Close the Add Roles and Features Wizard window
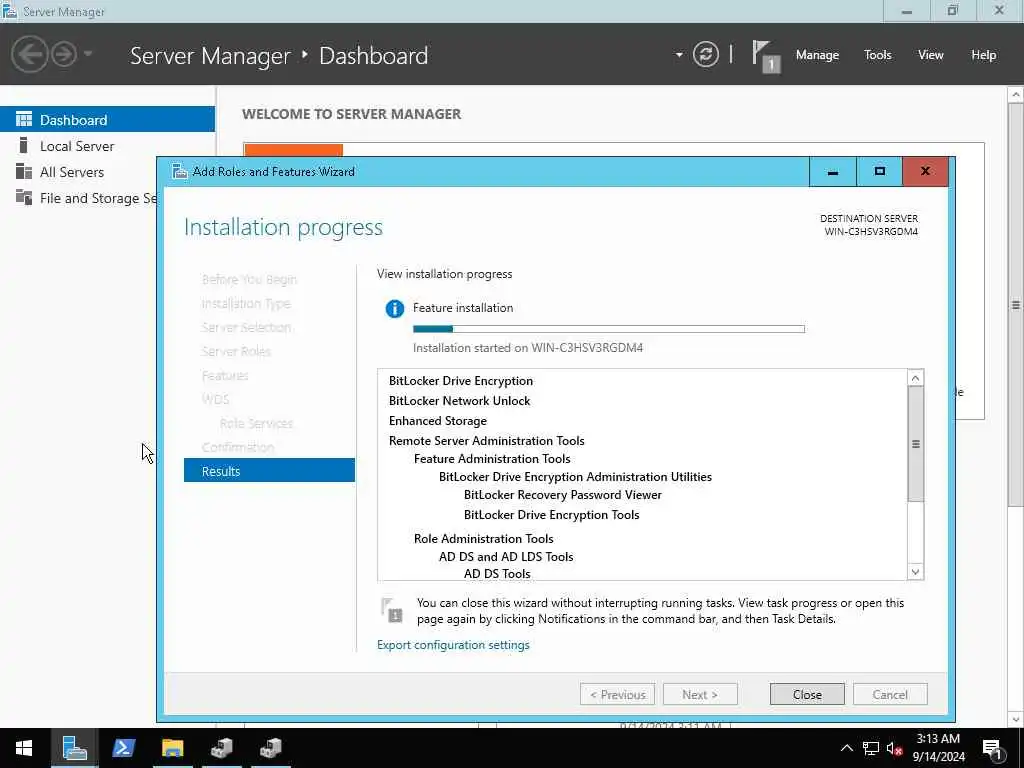Screen dimensions: 1024x768 coord(925,172)
